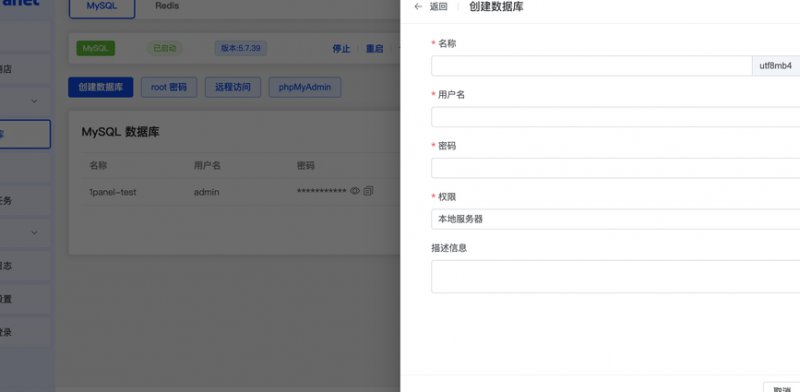Switch to the MySQL tab
The height and width of the screenshot is (392, 800).
click(x=102, y=7)
